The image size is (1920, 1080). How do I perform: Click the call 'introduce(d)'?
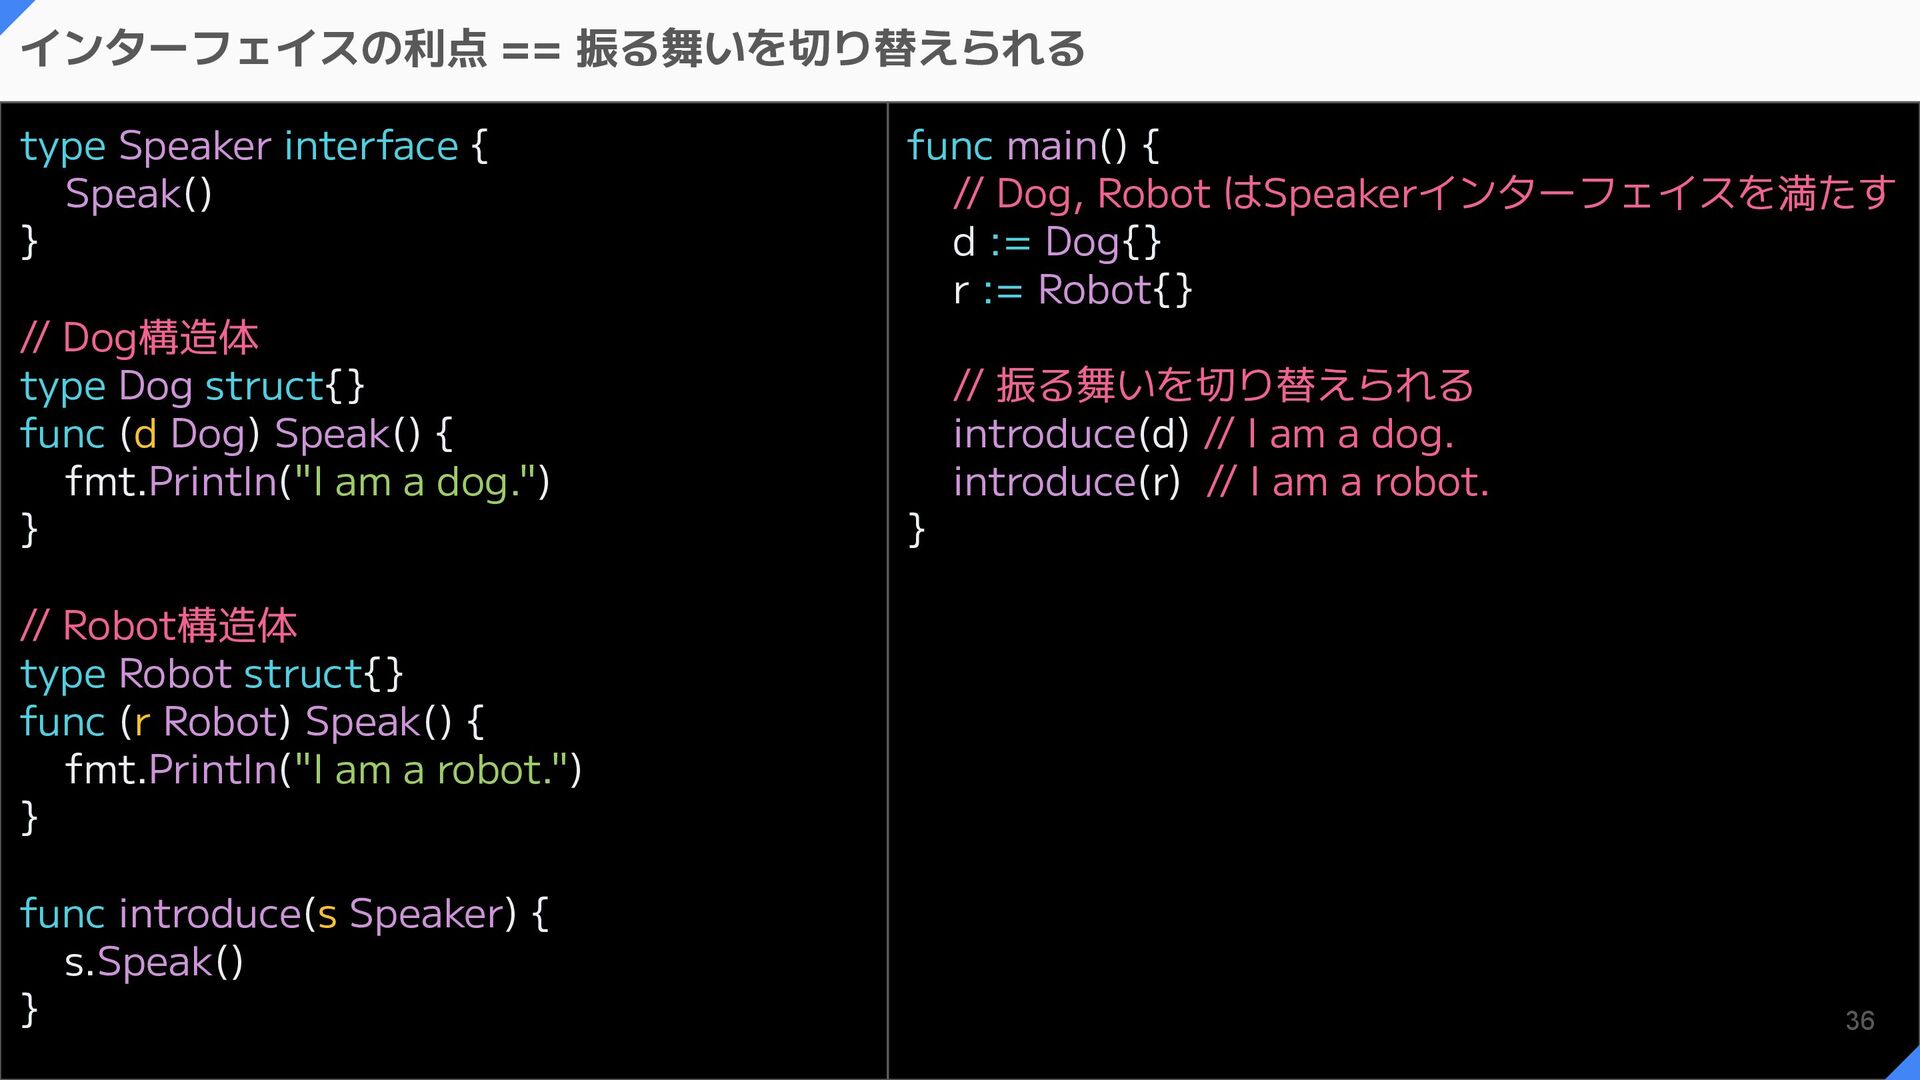click(1072, 435)
